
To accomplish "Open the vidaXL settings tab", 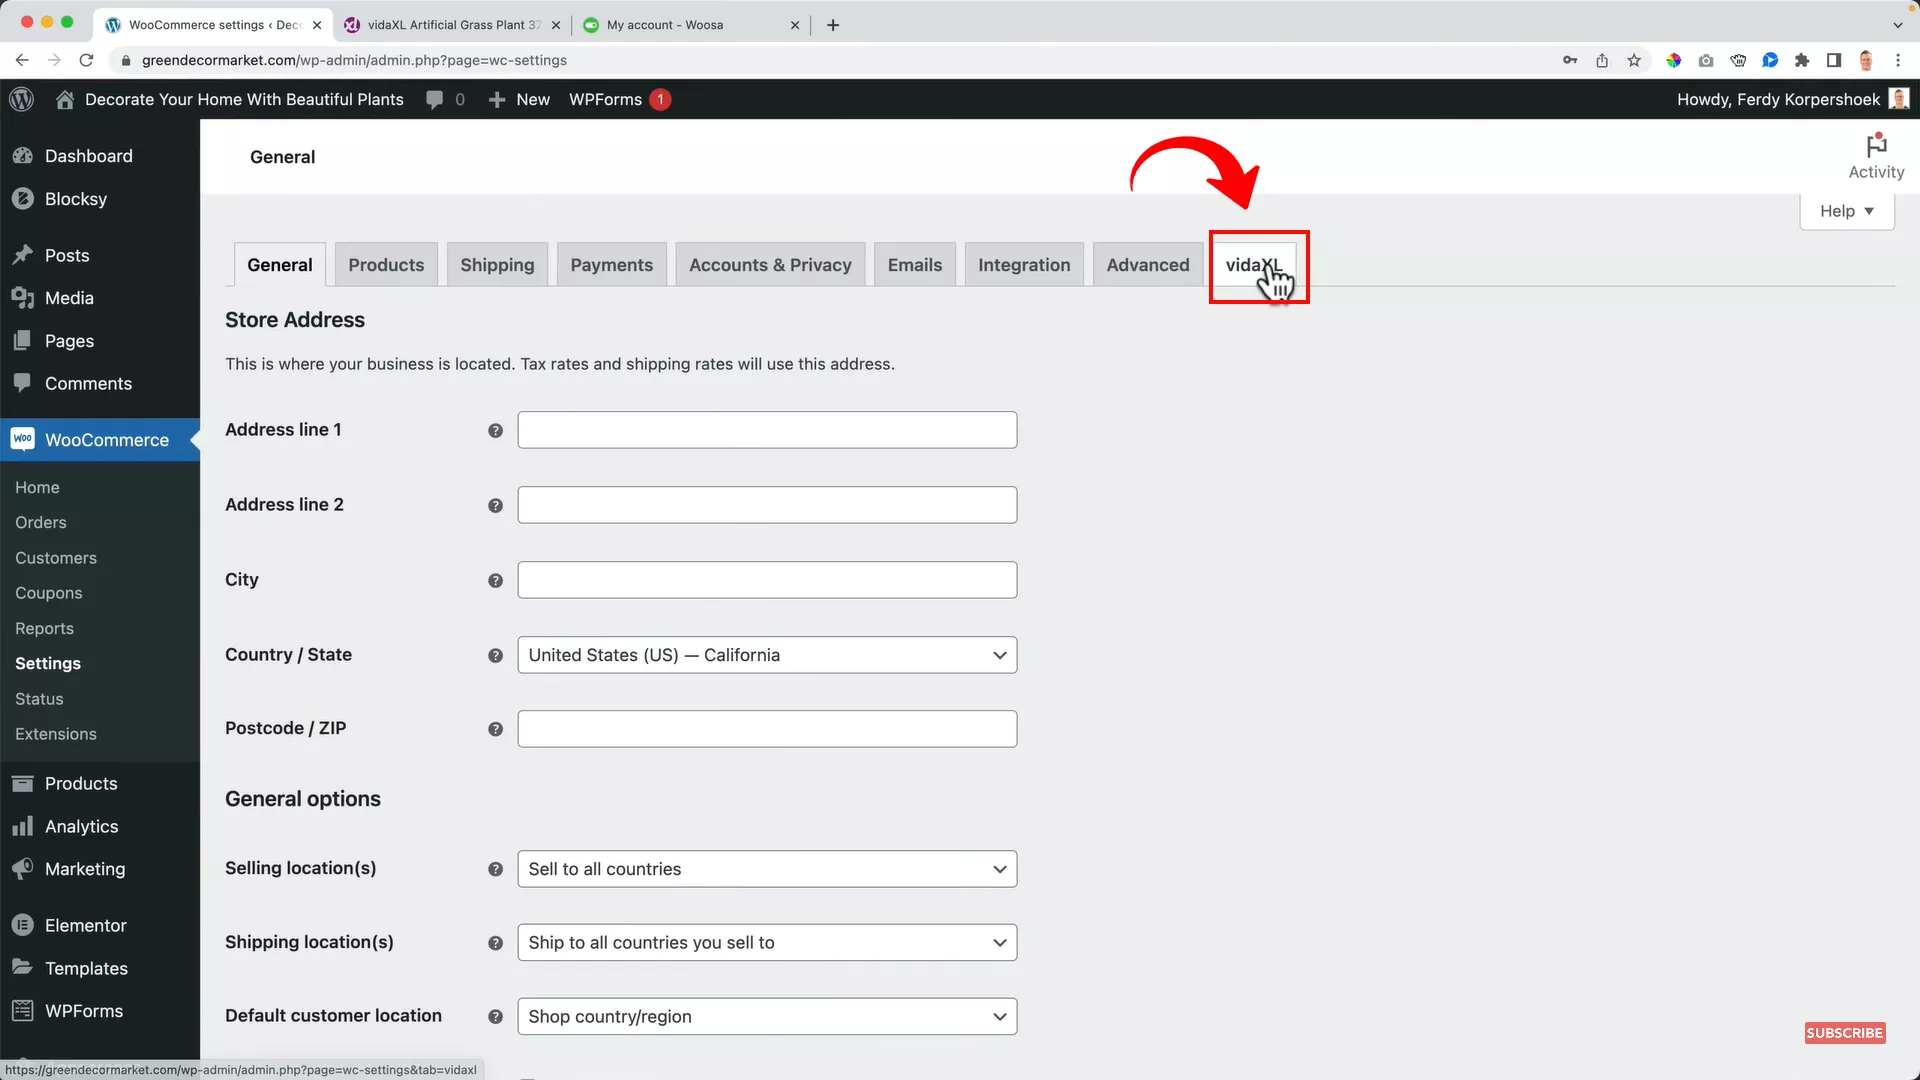I will point(1256,265).
